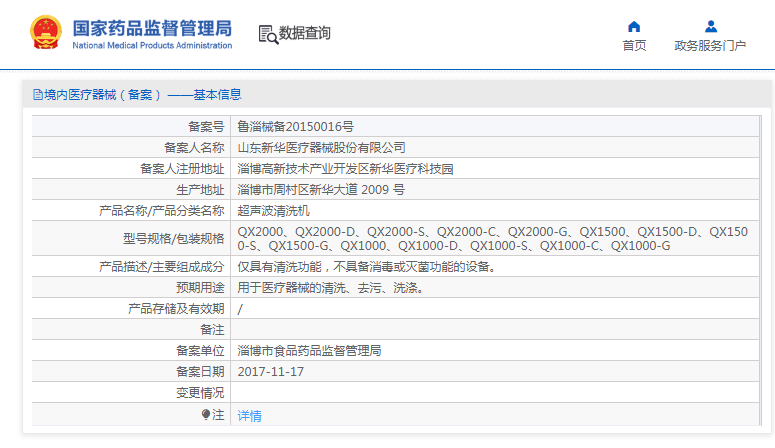The image size is (775, 448).
Task: Select filing date 2017-11-17
Action: (271, 372)
